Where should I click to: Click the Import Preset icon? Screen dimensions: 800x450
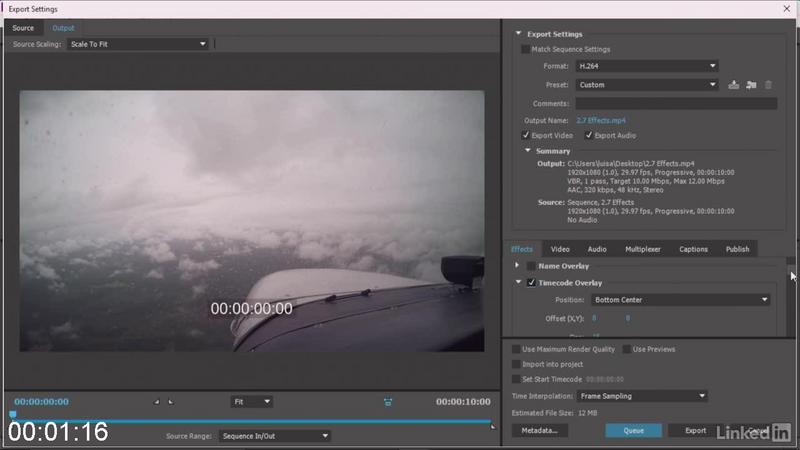click(751, 85)
